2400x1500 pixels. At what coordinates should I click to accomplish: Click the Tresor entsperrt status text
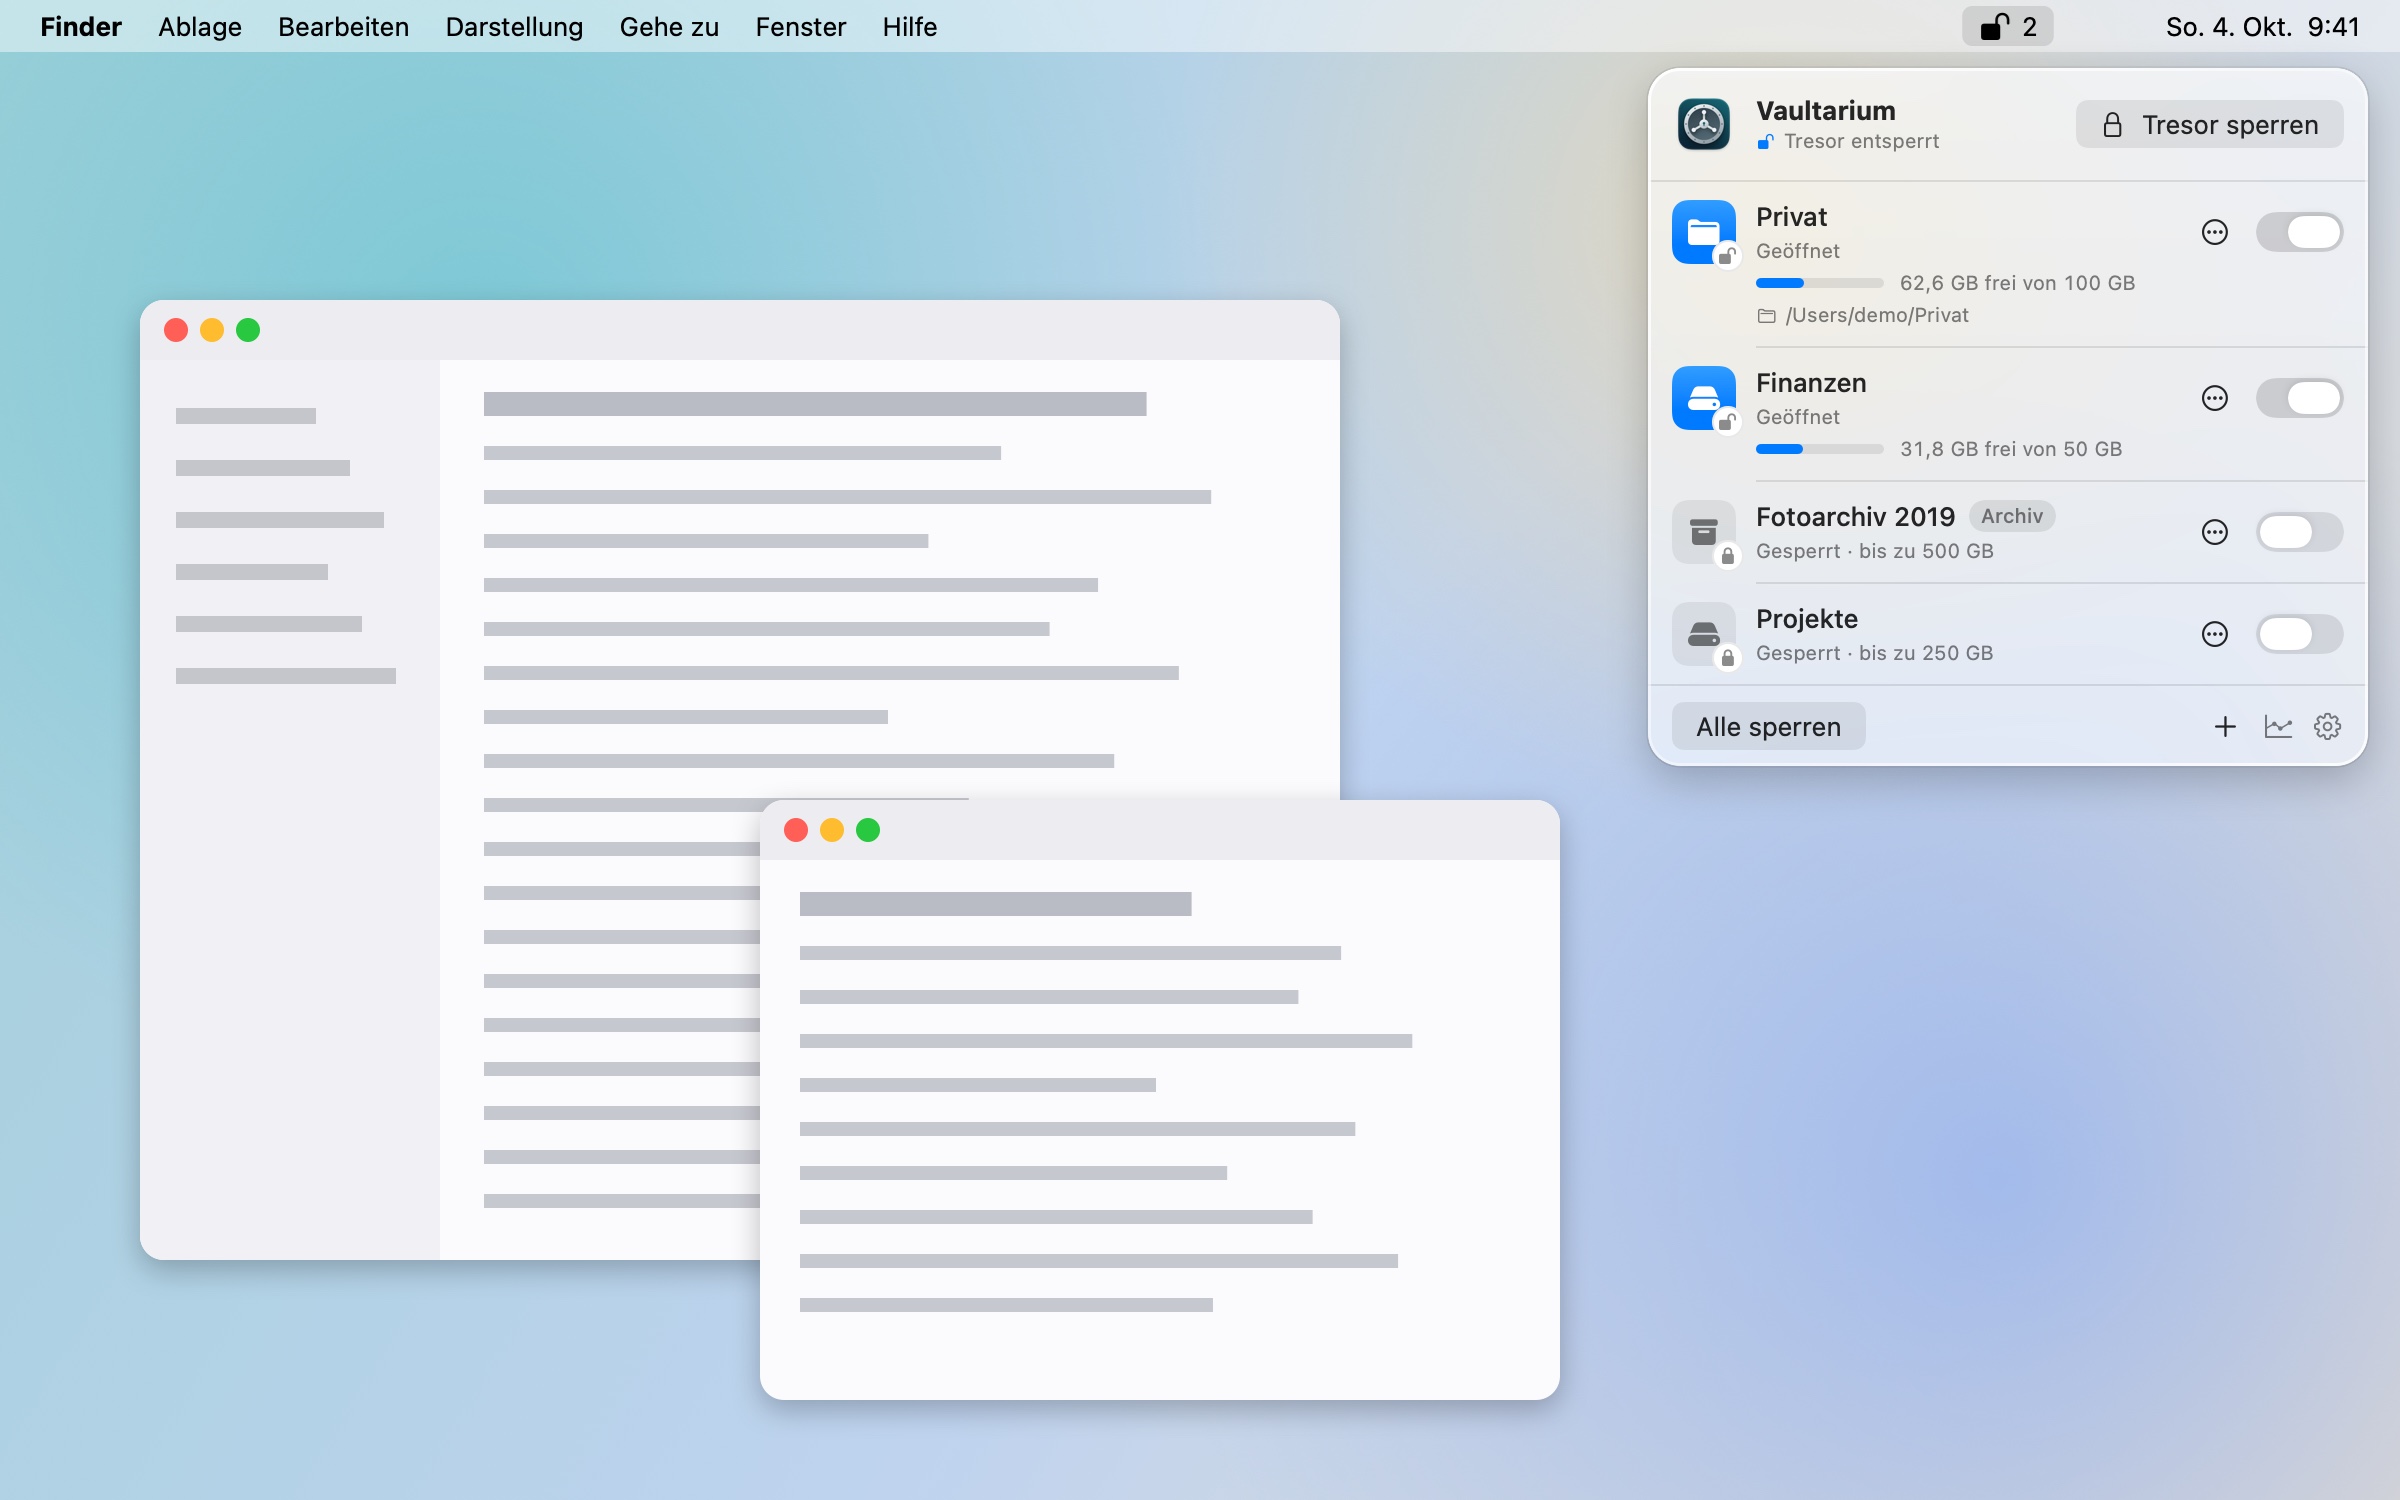point(1861,141)
